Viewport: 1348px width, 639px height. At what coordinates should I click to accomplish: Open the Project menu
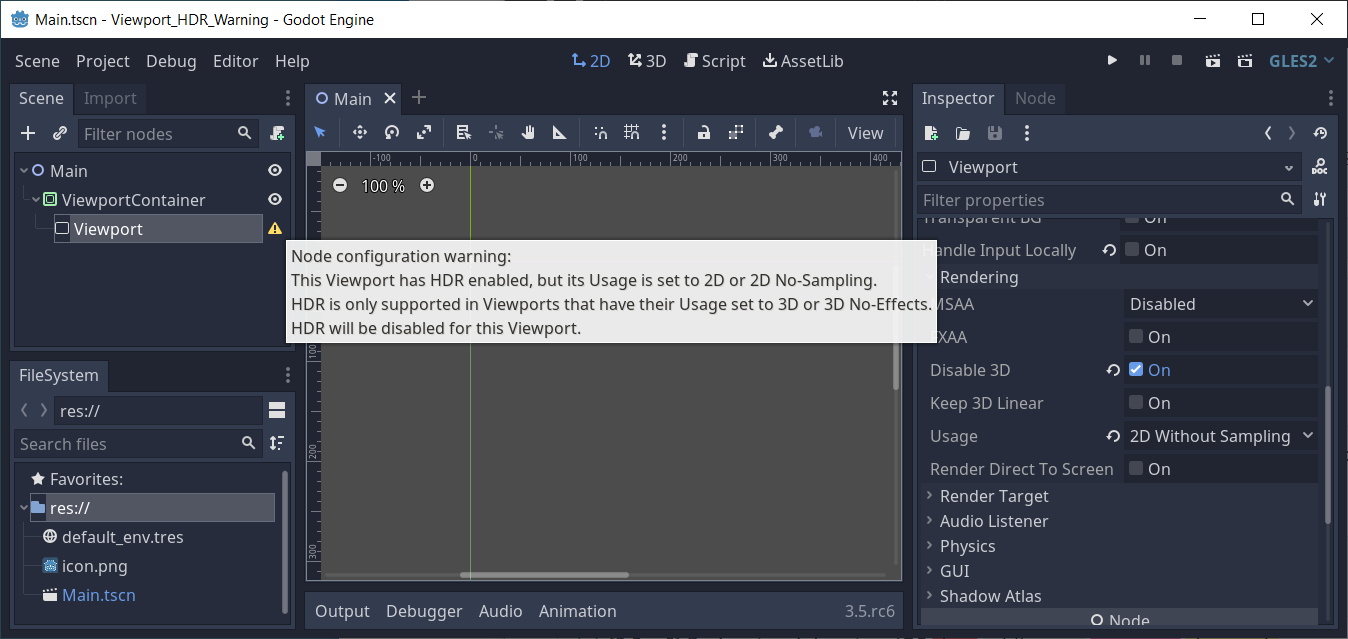point(102,60)
